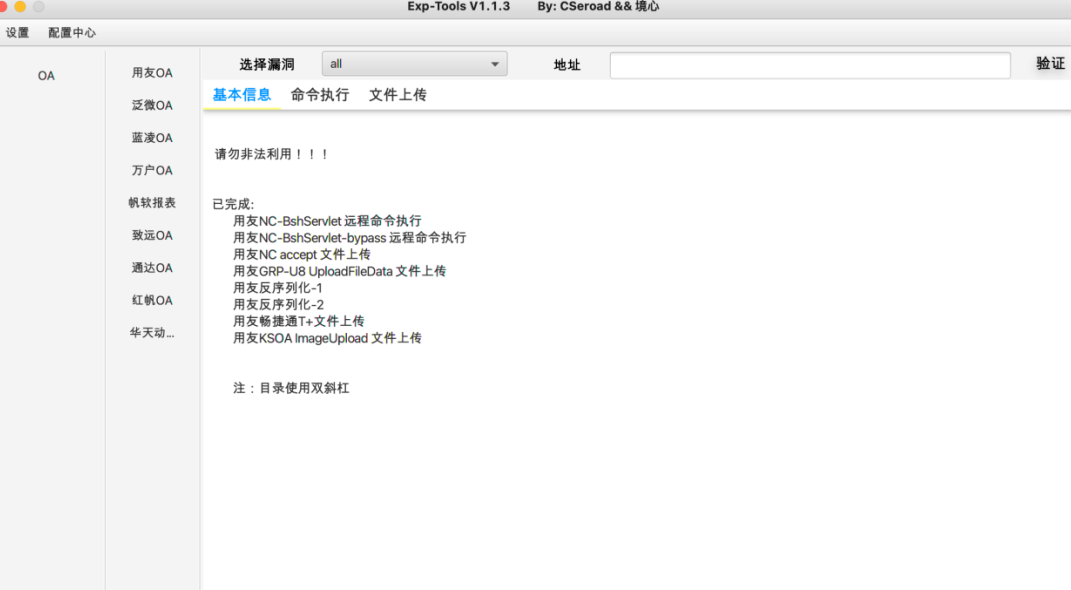Click line 用友NC-BshServlet-bypass 远程命令执行

[x=350, y=238]
